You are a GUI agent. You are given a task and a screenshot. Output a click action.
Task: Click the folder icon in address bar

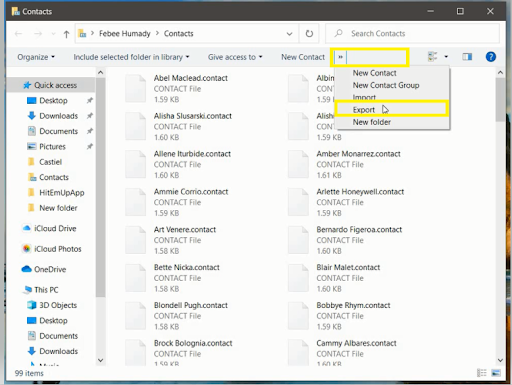pos(82,34)
